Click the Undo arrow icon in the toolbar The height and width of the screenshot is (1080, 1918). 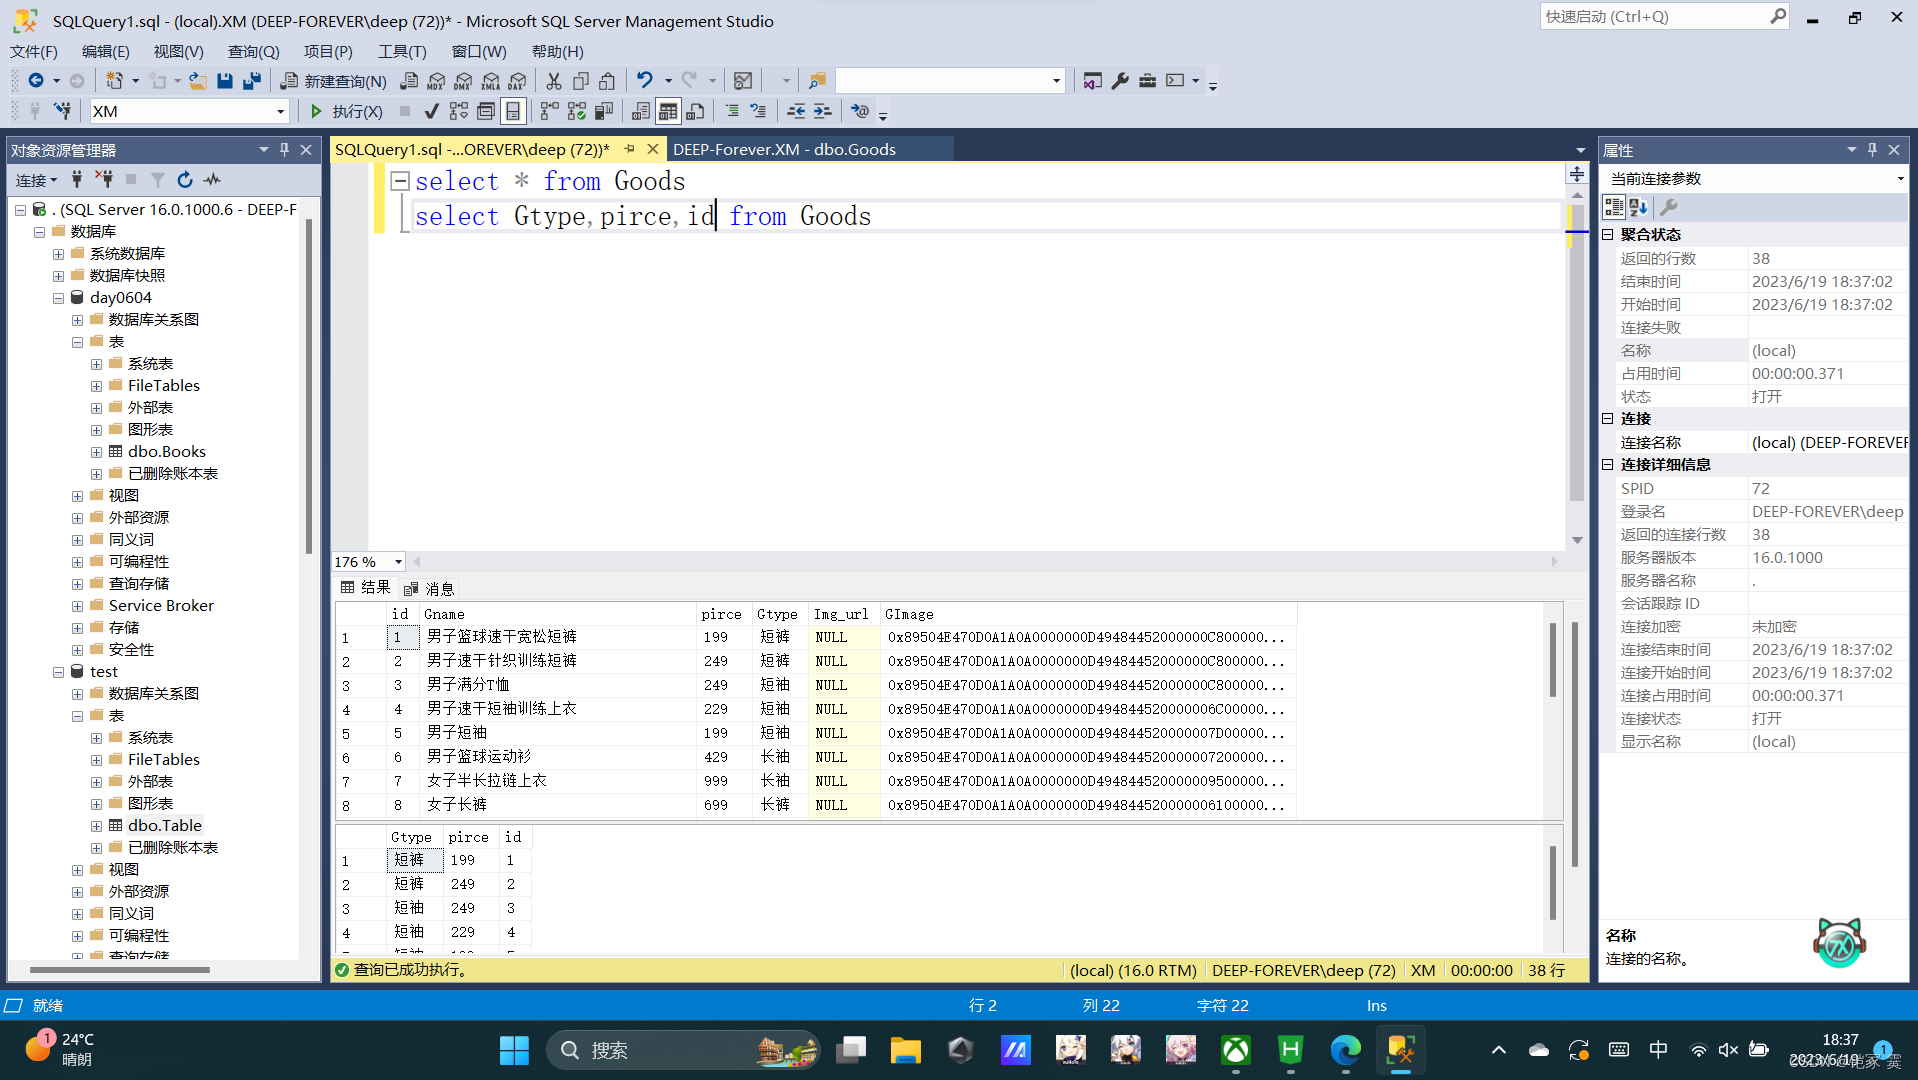645,81
